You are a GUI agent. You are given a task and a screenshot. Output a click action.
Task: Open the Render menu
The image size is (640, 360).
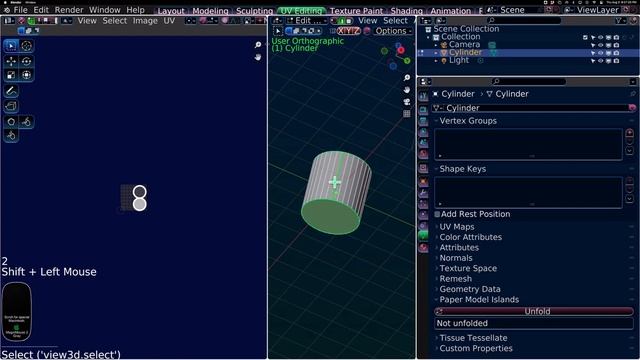click(x=69, y=10)
